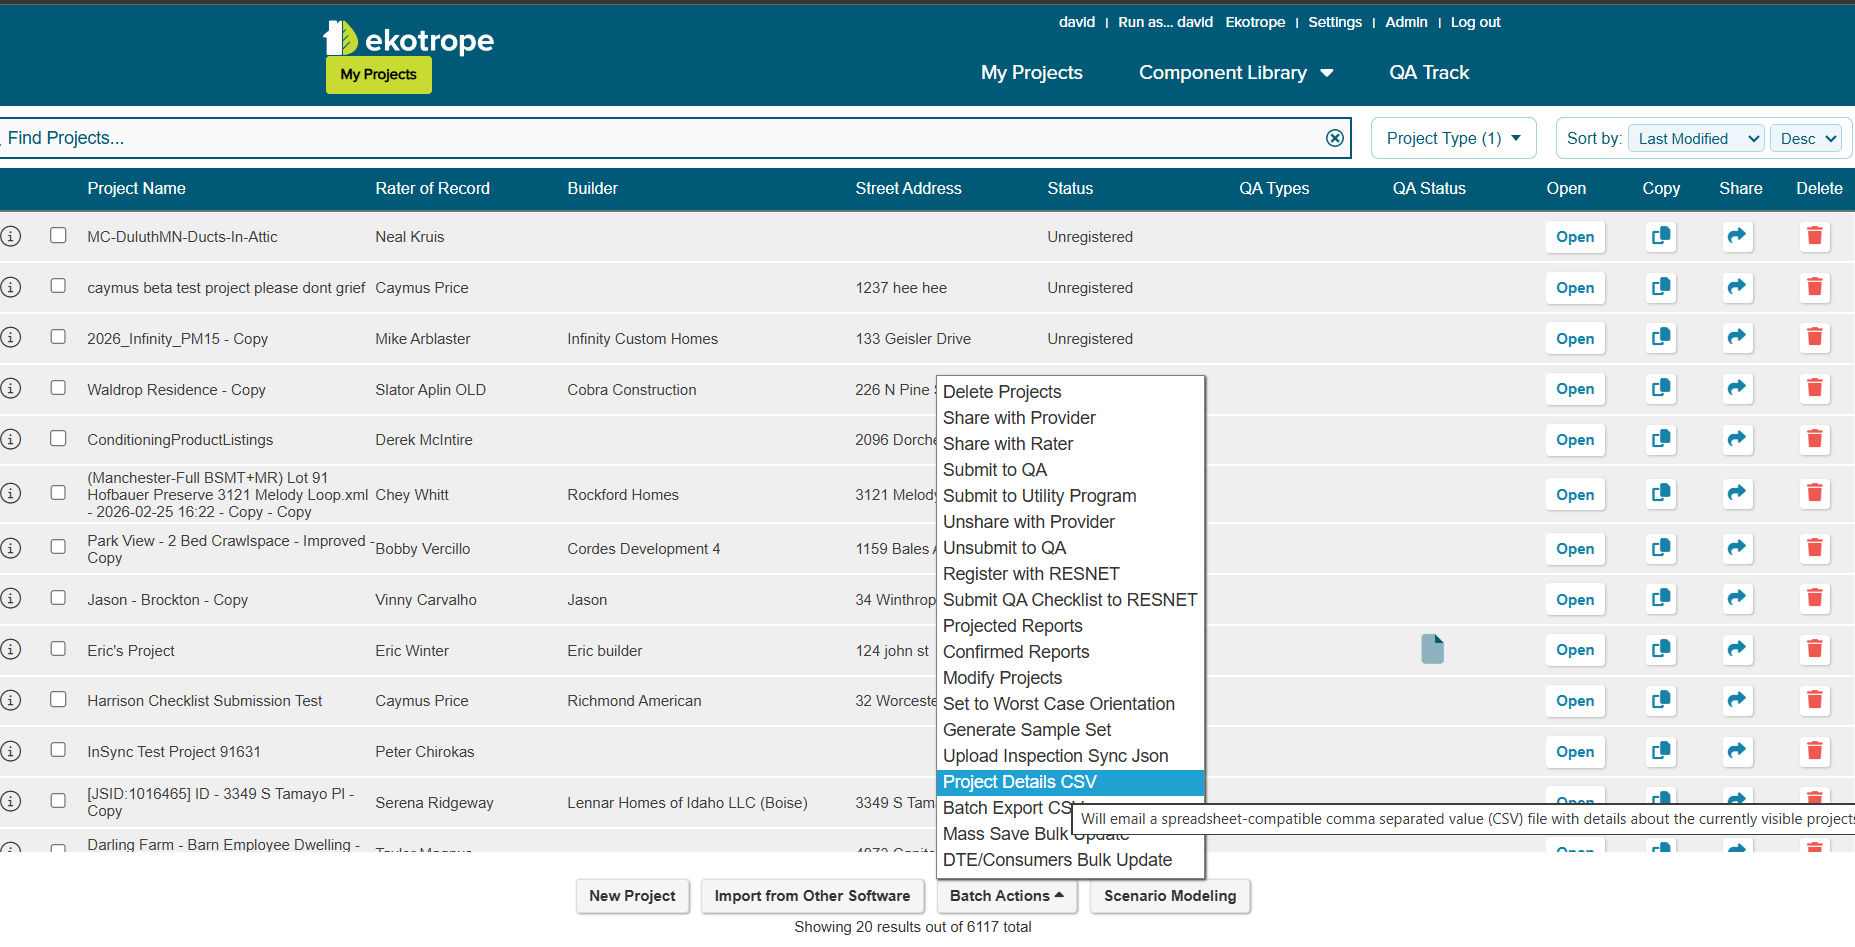
Task: Share the 2026_Infinity_PM15 - Copy project
Action: [1737, 338]
